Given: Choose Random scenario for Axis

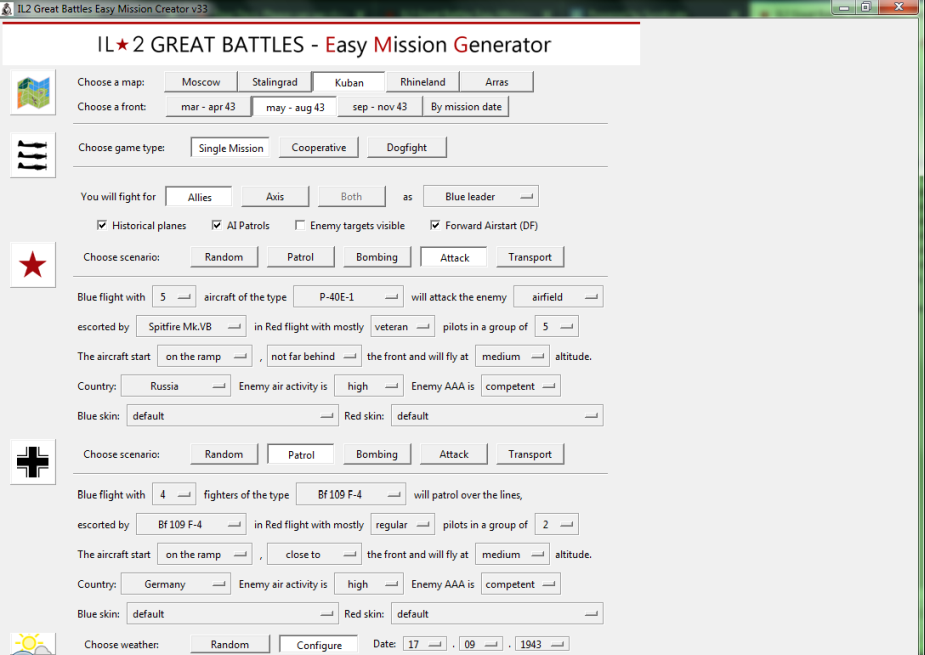Looking at the screenshot, I should click(x=224, y=454).
